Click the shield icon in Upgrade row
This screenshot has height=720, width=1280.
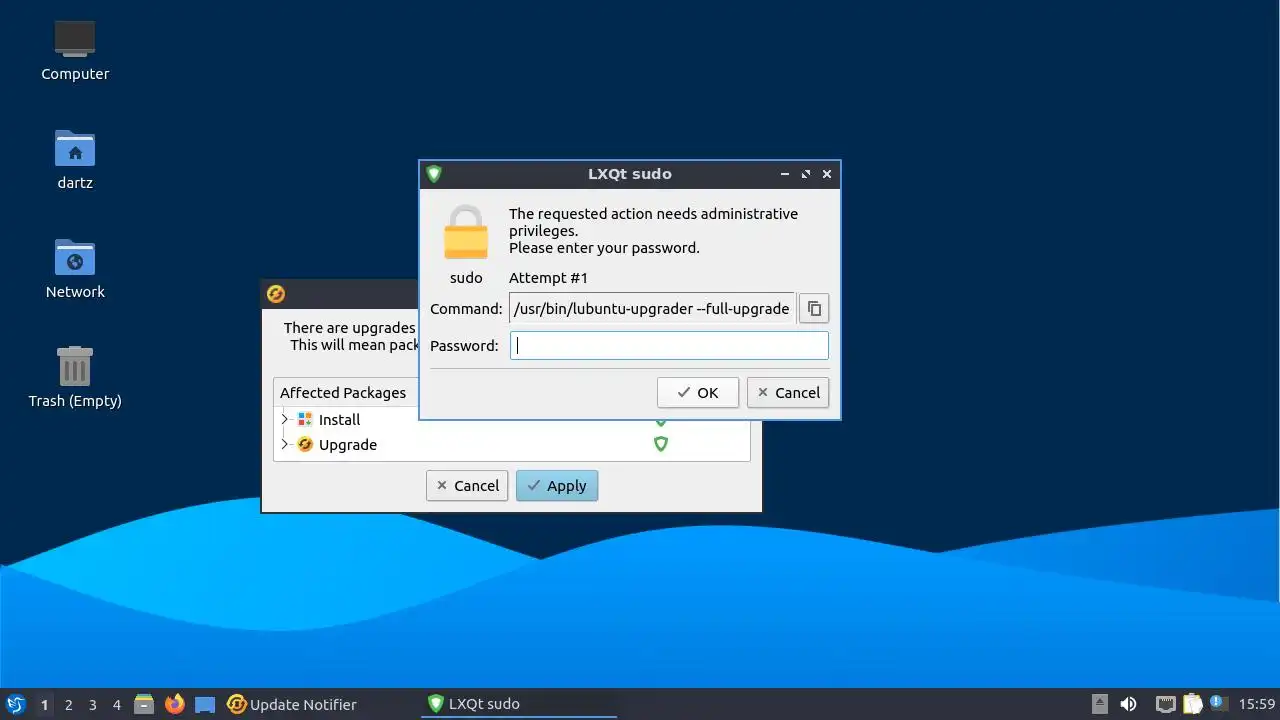pyautogui.click(x=661, y=445)
